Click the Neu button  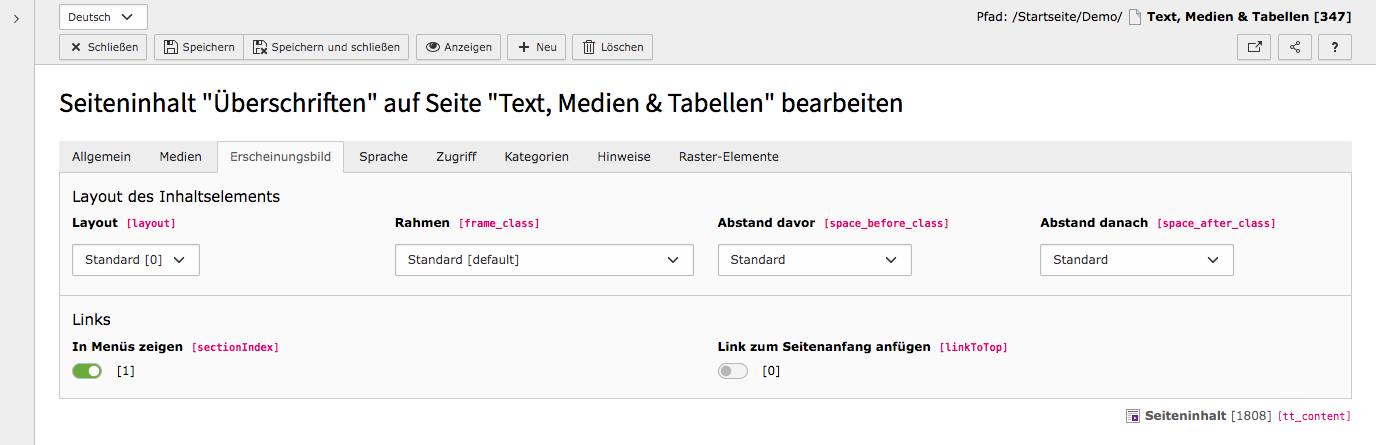537,47
